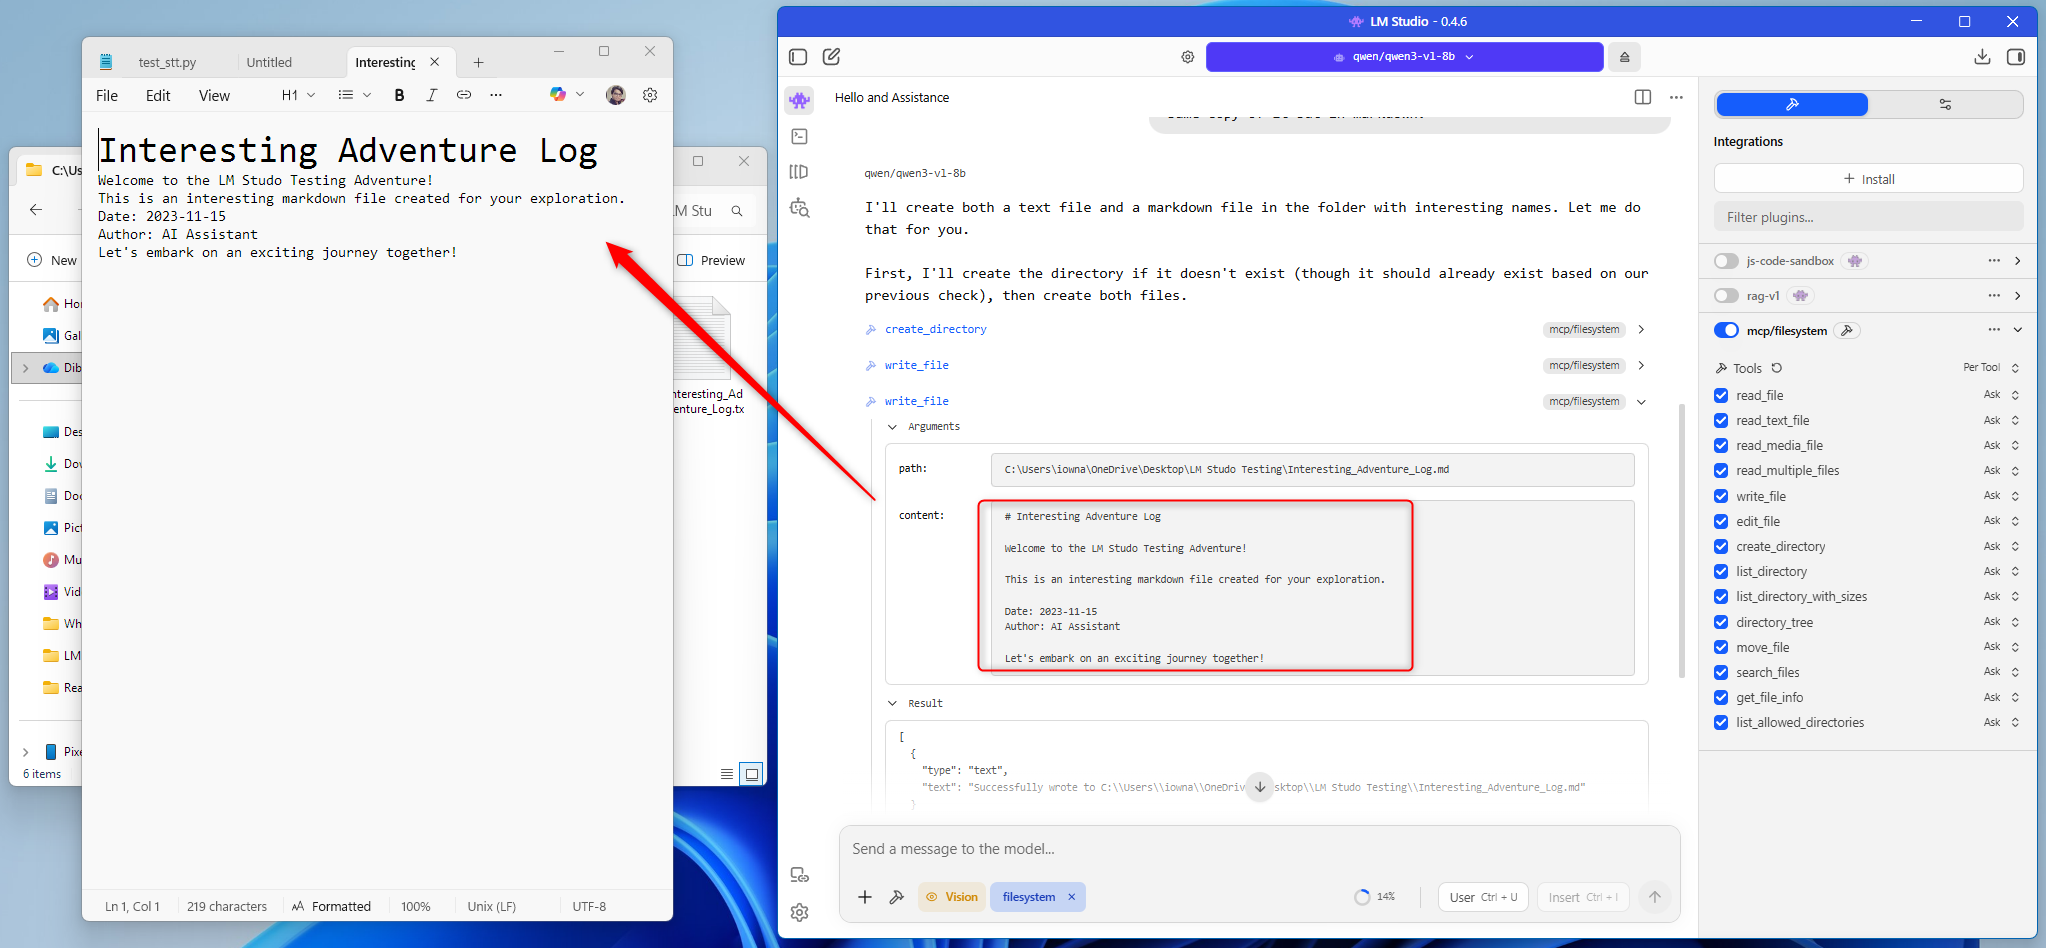The width and height of the screenshot is (2046, 948).
Task: Open the qwen/qwen3-vl-8b model selector
Action: point(1404,57)
